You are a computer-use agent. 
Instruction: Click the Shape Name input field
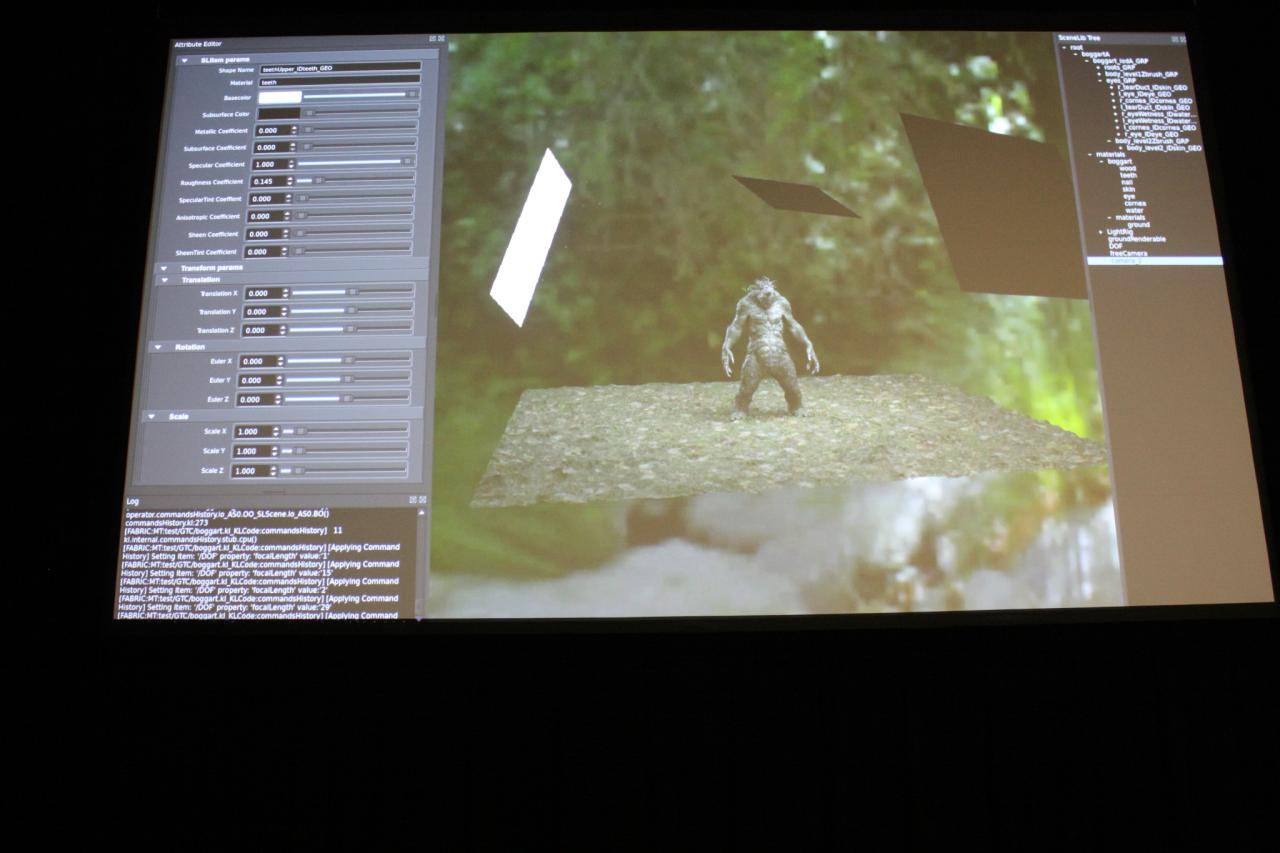tap(340, 68)
